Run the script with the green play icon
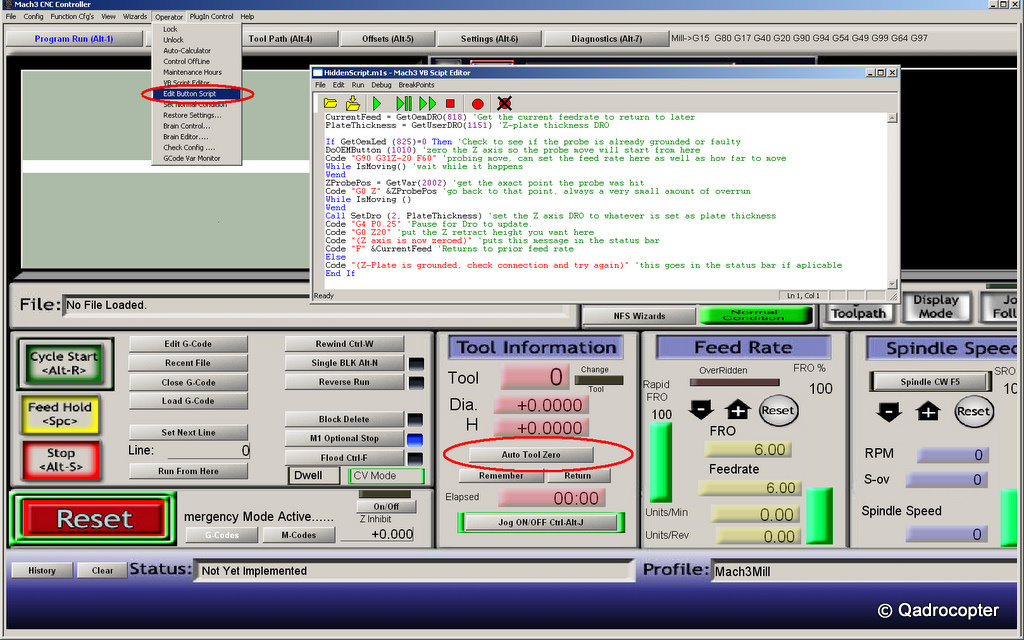 pos(377,103)
